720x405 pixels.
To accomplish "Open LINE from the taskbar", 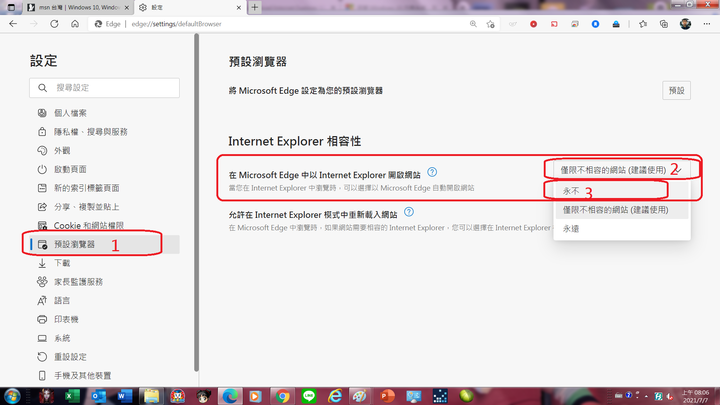I will 309,396.
